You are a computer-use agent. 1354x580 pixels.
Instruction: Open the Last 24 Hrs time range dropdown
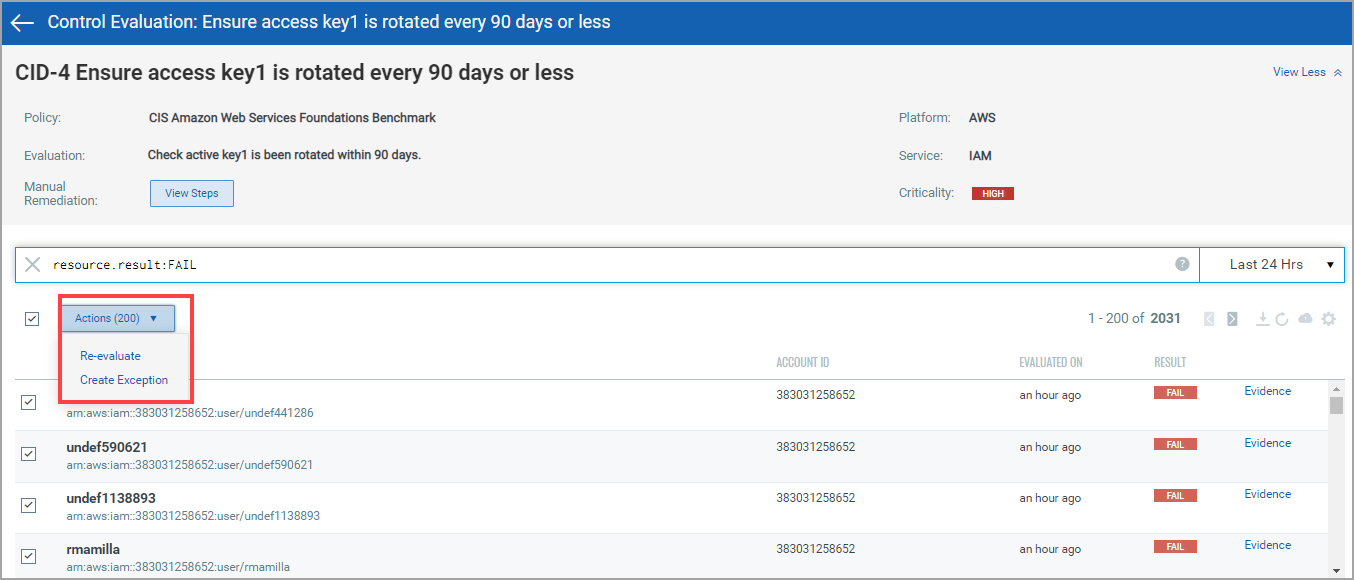(x=1272, y=265)
